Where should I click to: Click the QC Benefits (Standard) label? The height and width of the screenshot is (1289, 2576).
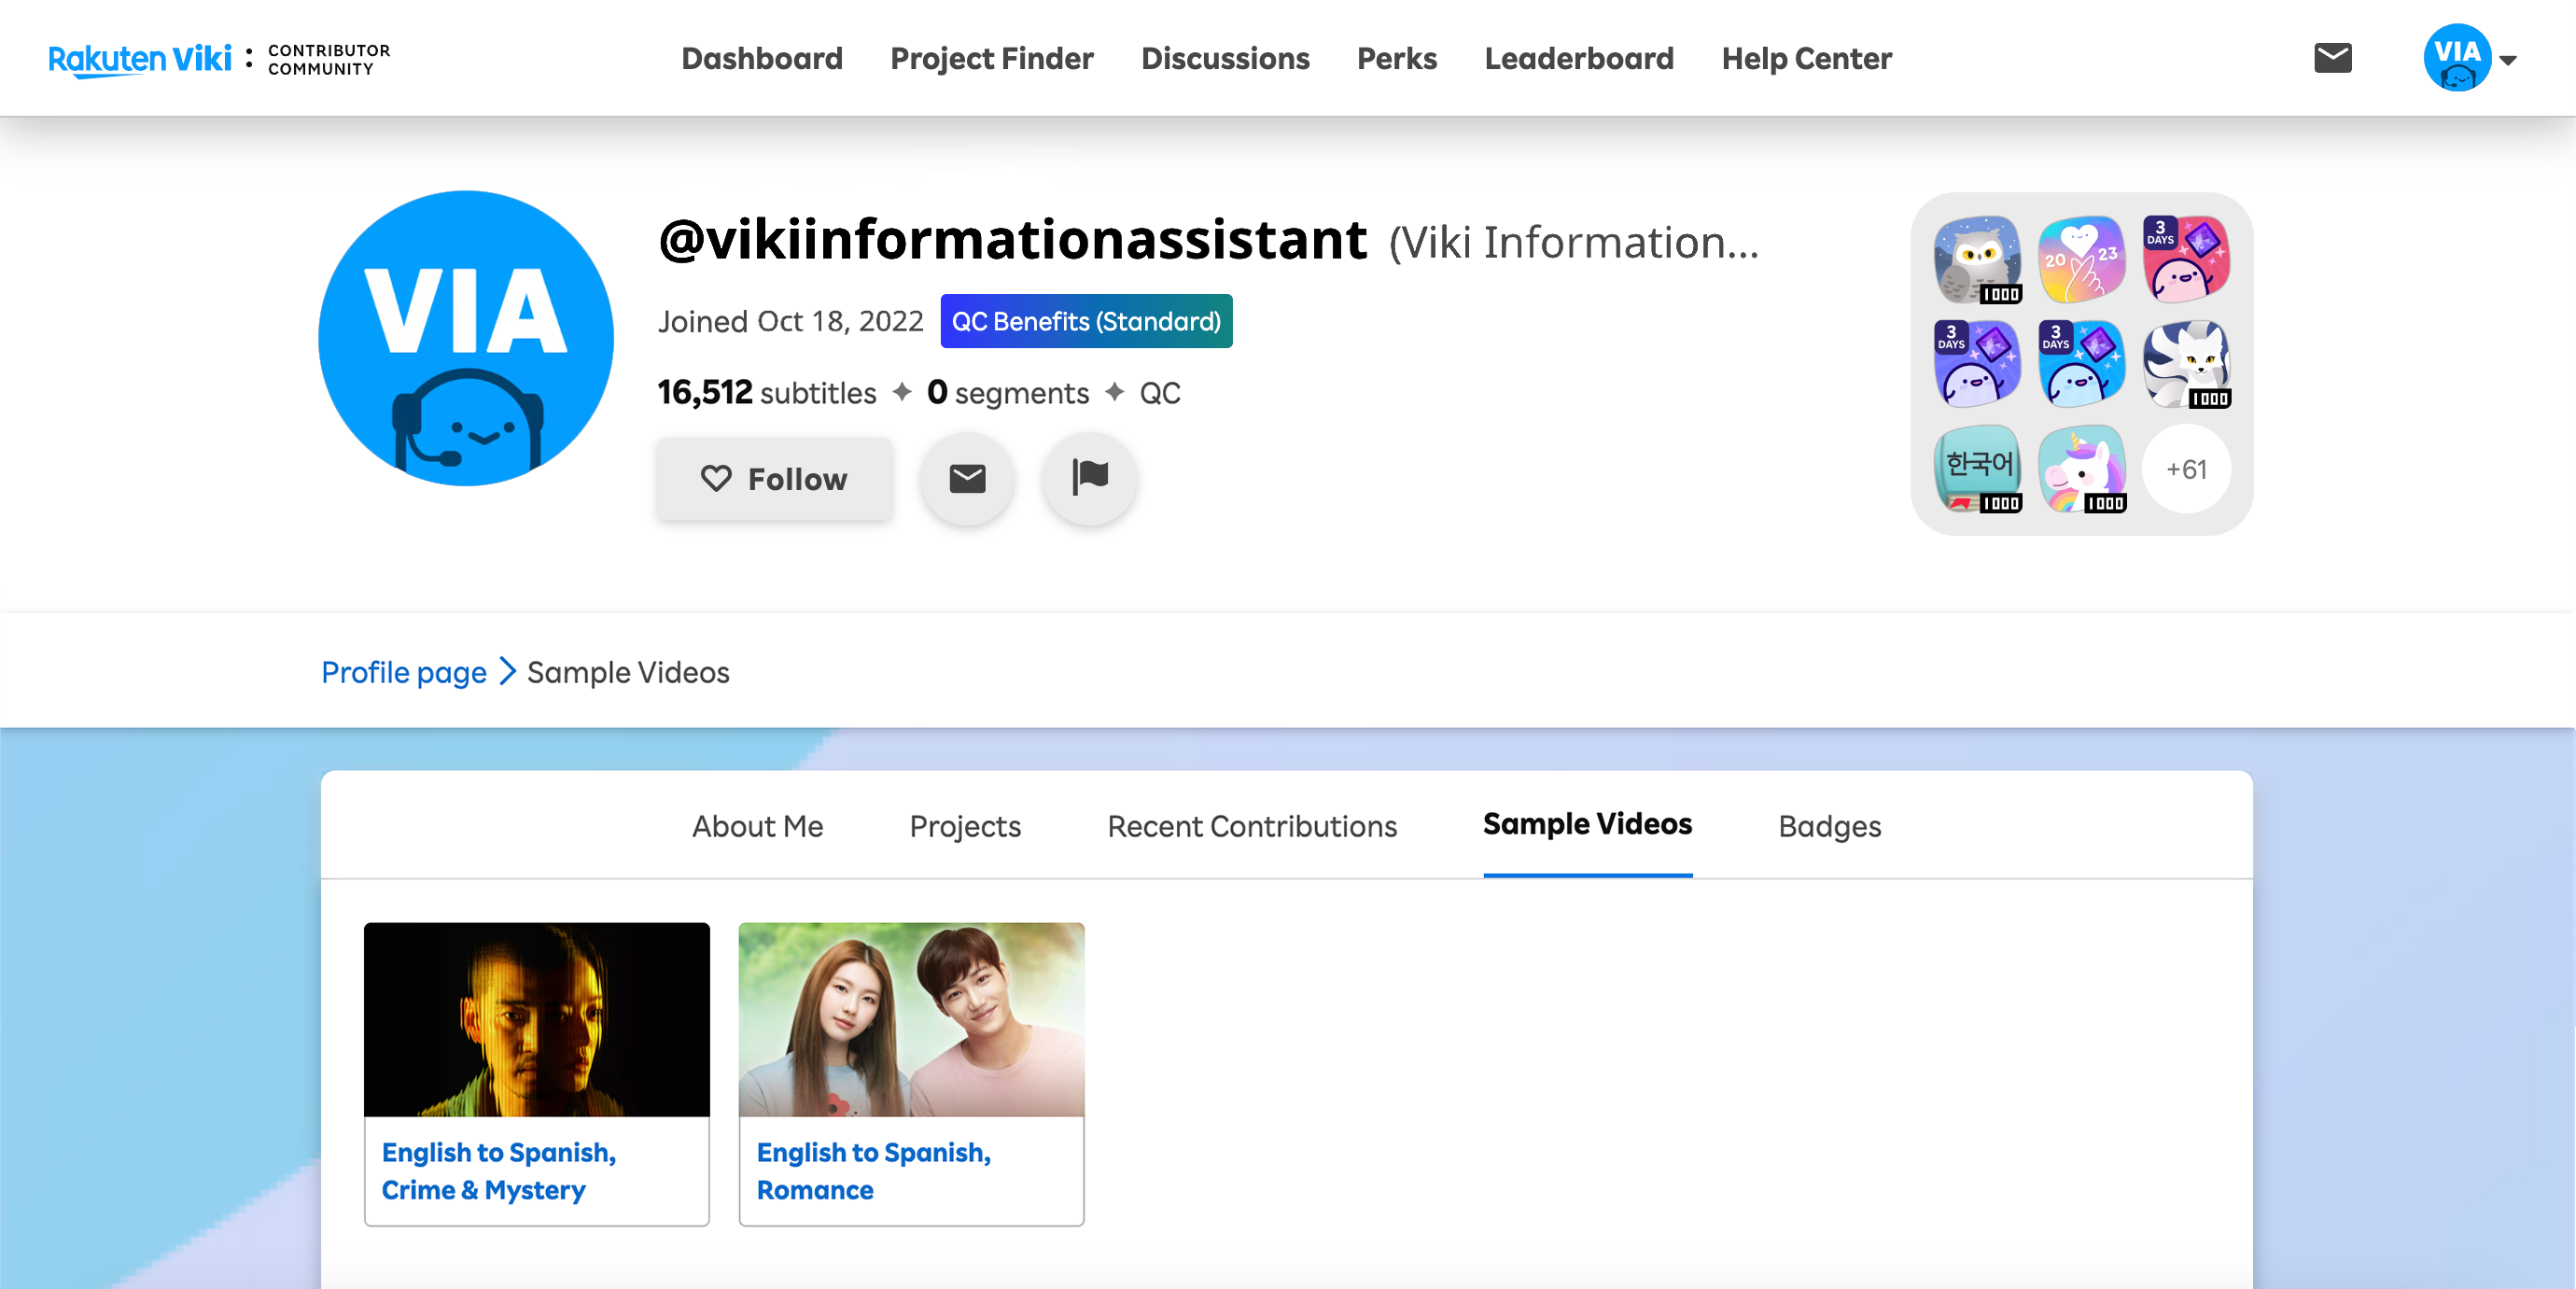pyautogui.click(x=1086, y=321)
